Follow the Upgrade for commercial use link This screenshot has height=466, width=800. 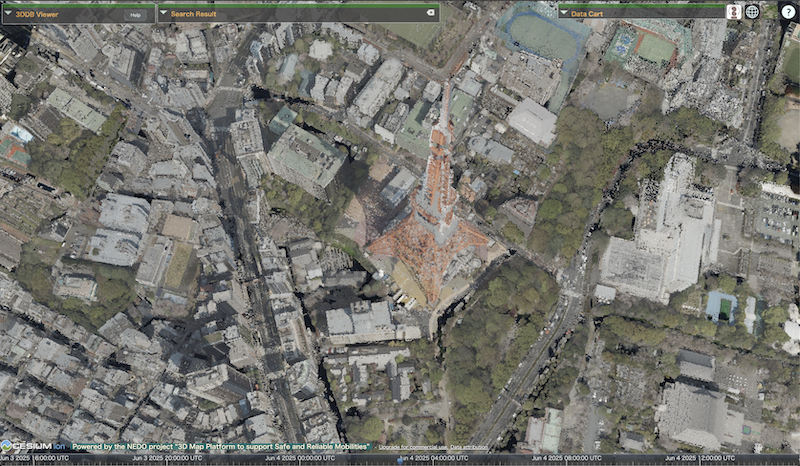(413, 448)
